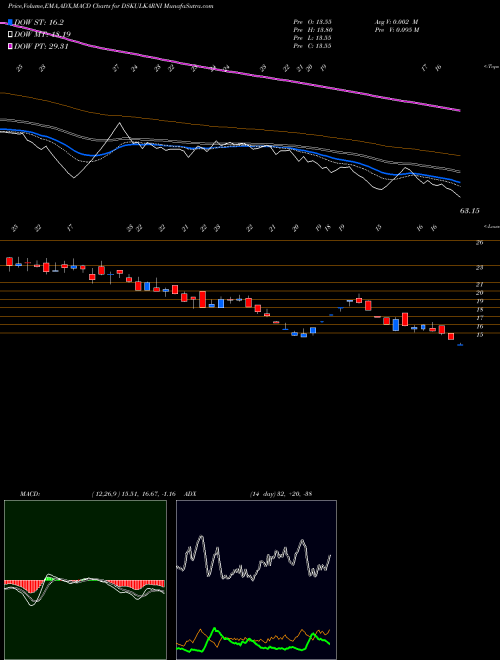Click the first red candlestick on the left
Image resolution: width=500 pixels, height=660 pixels.
(9, 261)
